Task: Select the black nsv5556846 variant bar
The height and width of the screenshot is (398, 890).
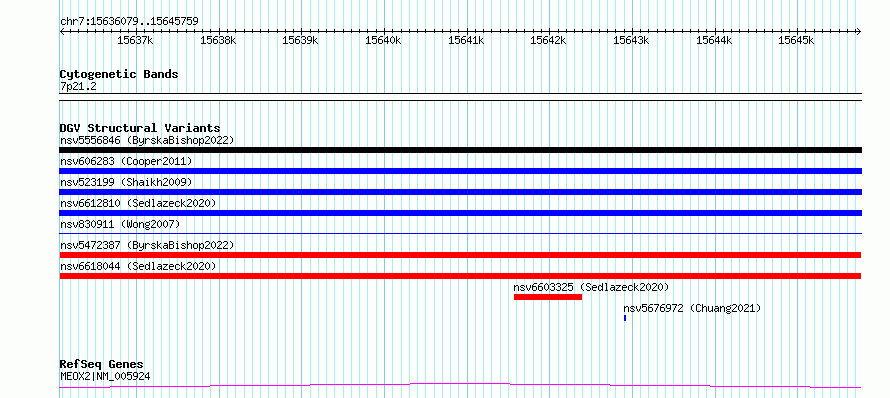Action: click(x=460, y=150)
